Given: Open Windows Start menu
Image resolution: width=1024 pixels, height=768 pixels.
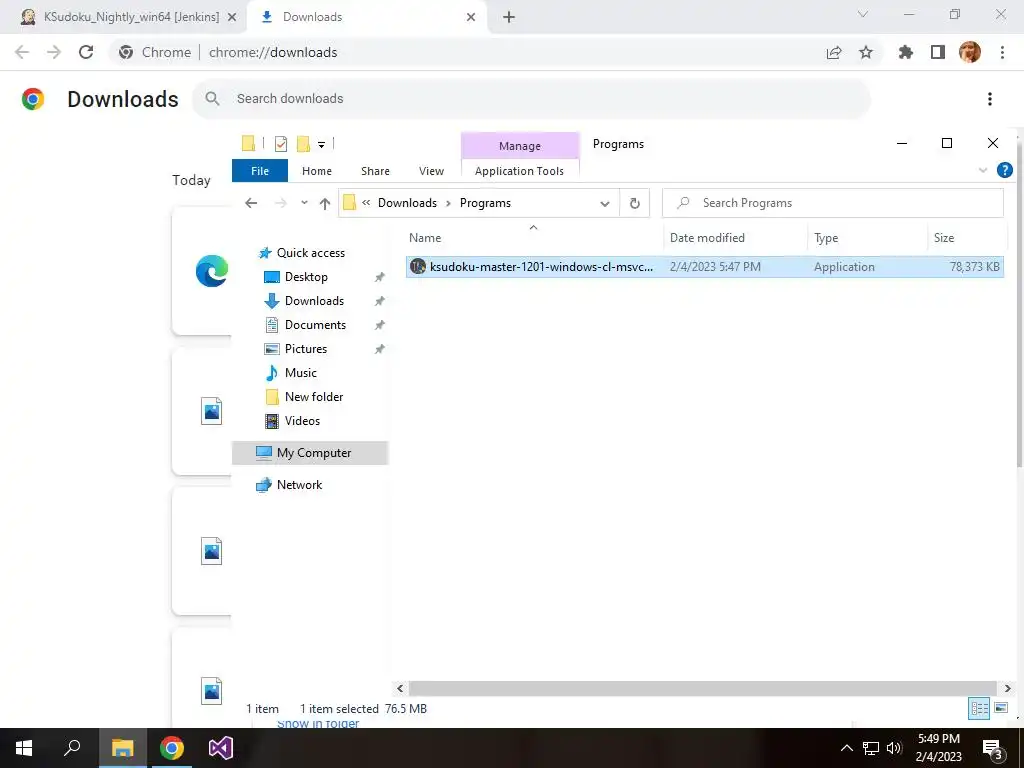Looking at the screenshot, I should pos(24,748).
